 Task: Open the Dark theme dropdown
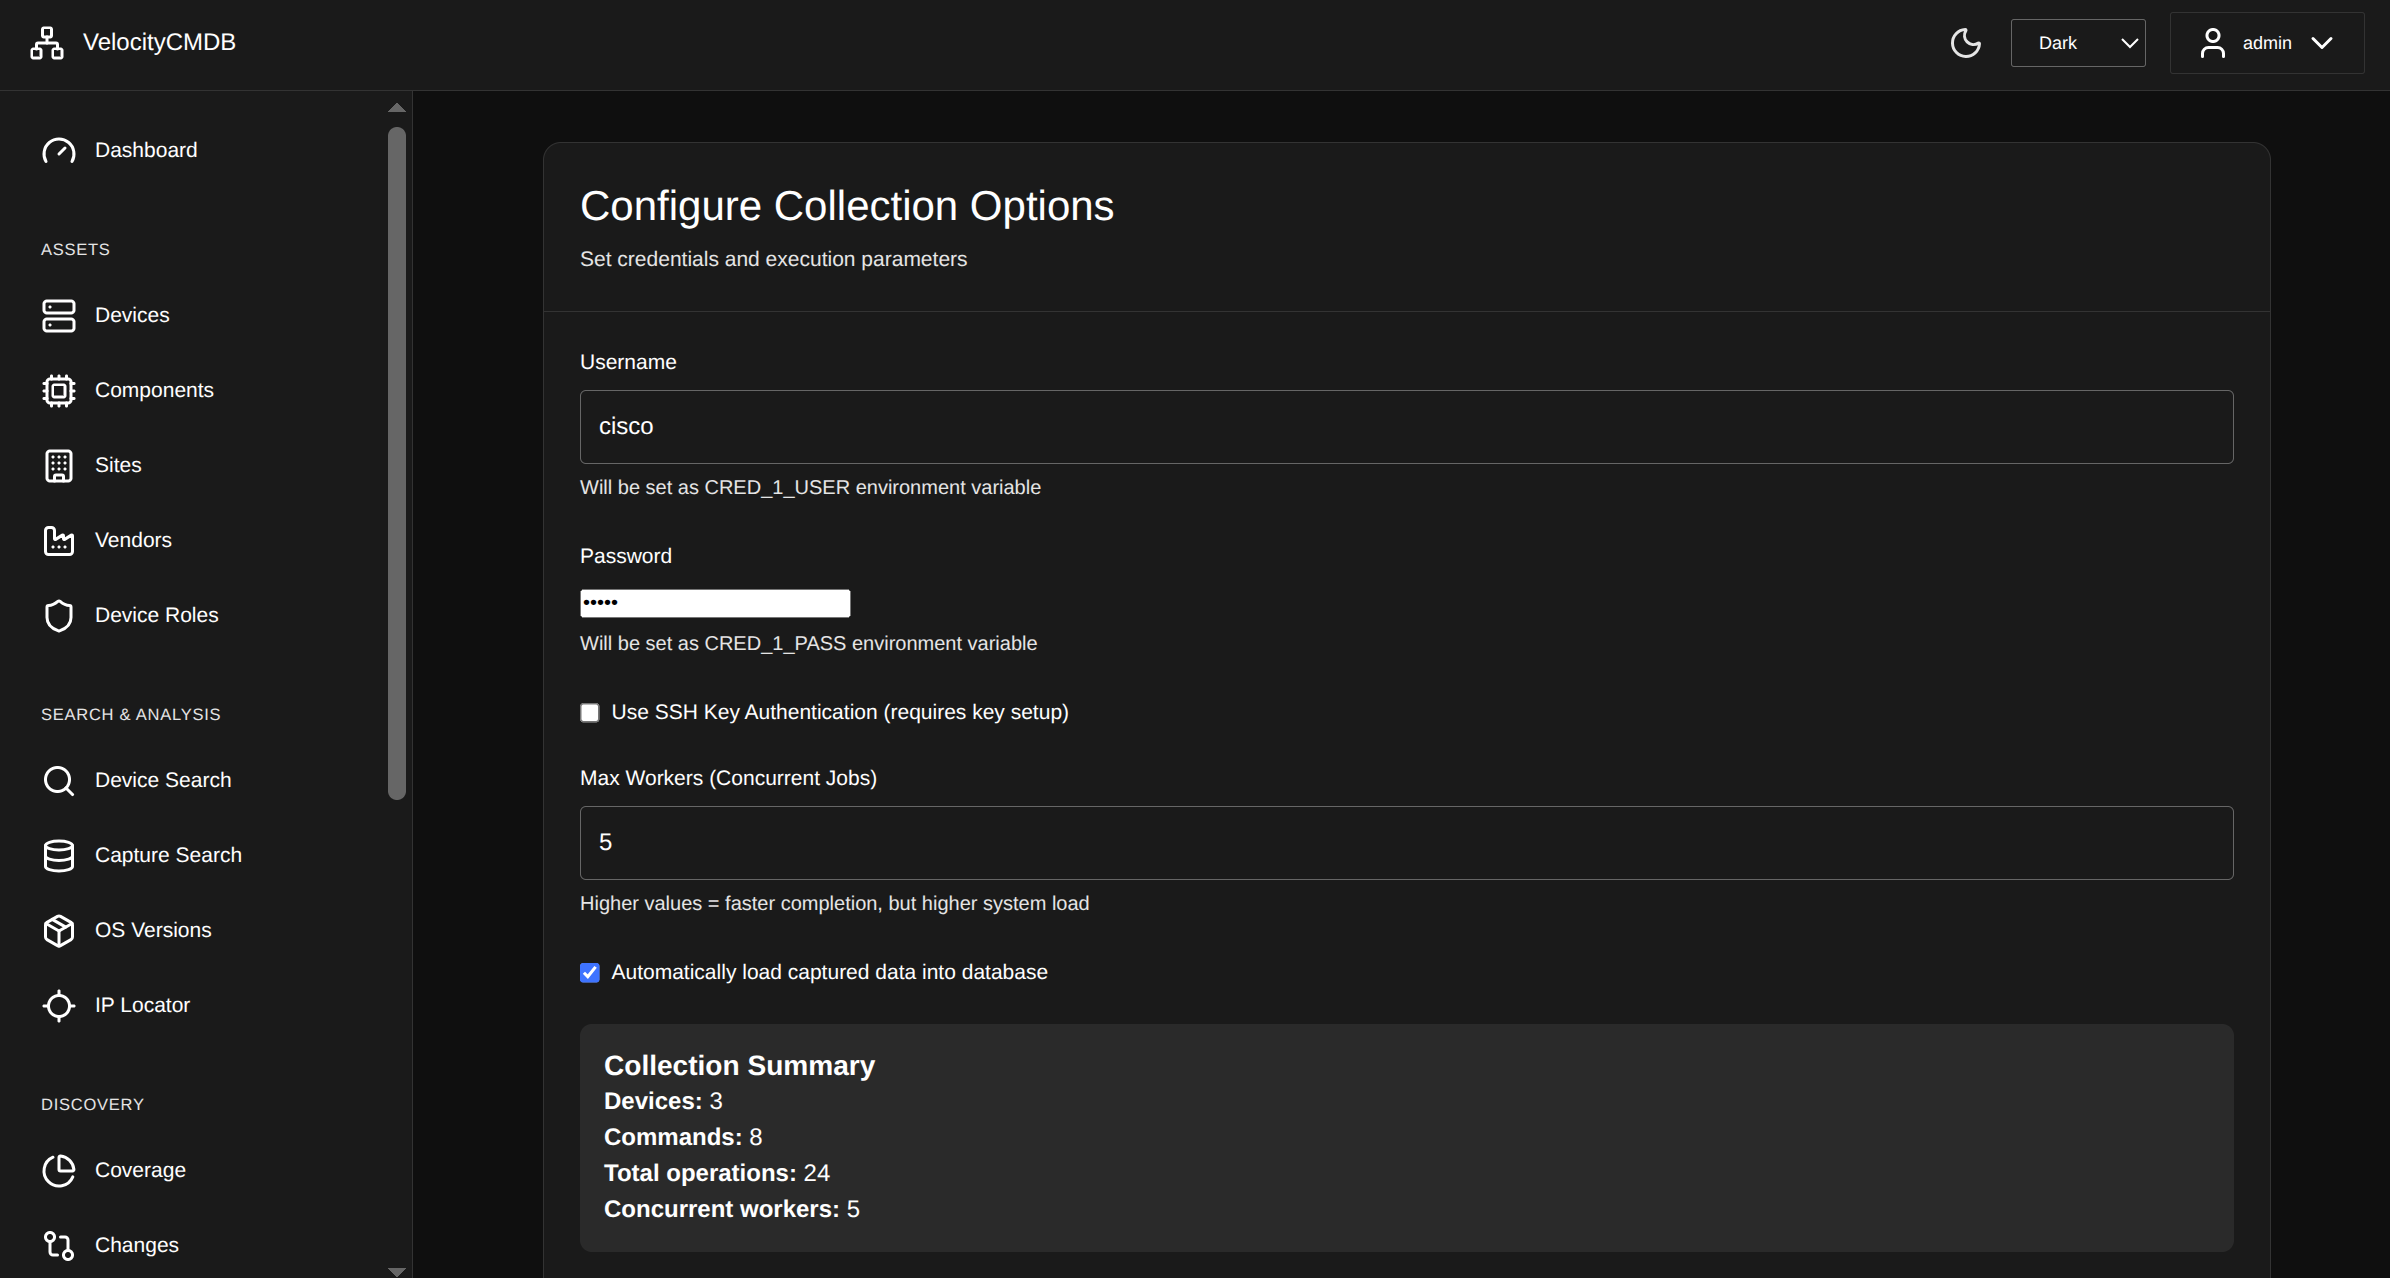[x=2077, y=43]
